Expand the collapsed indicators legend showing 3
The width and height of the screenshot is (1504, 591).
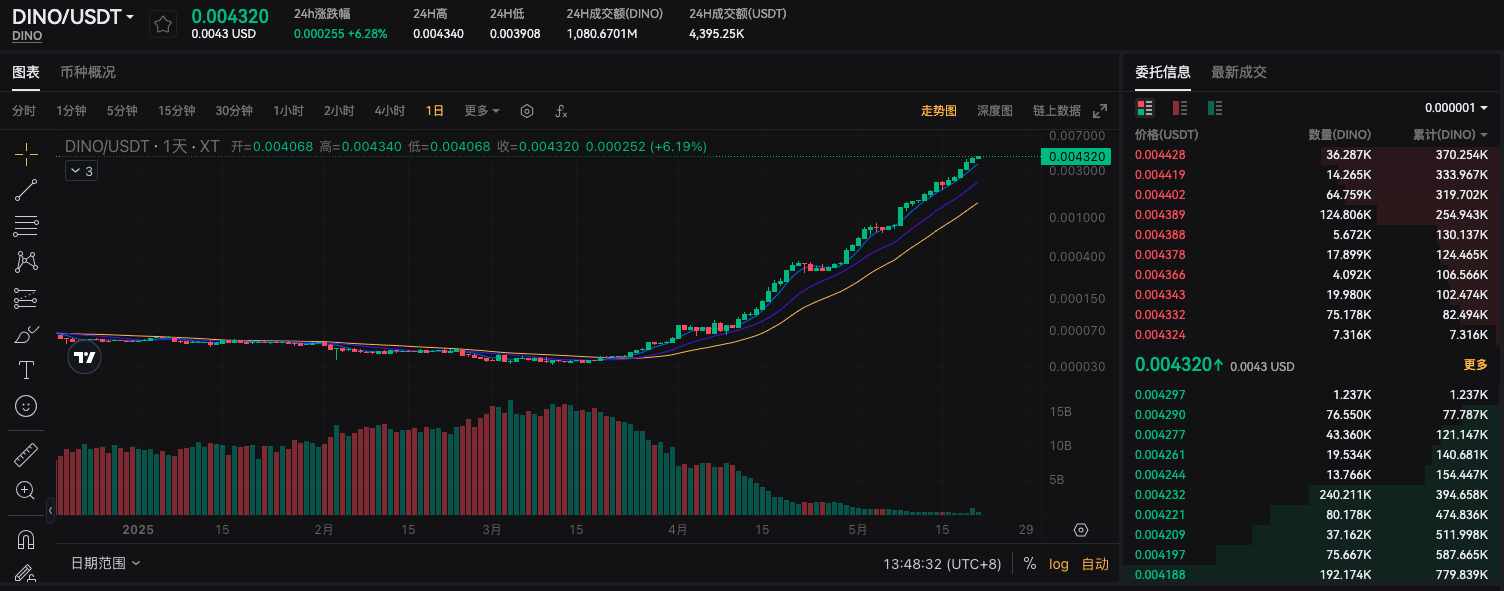click(81, 171)
